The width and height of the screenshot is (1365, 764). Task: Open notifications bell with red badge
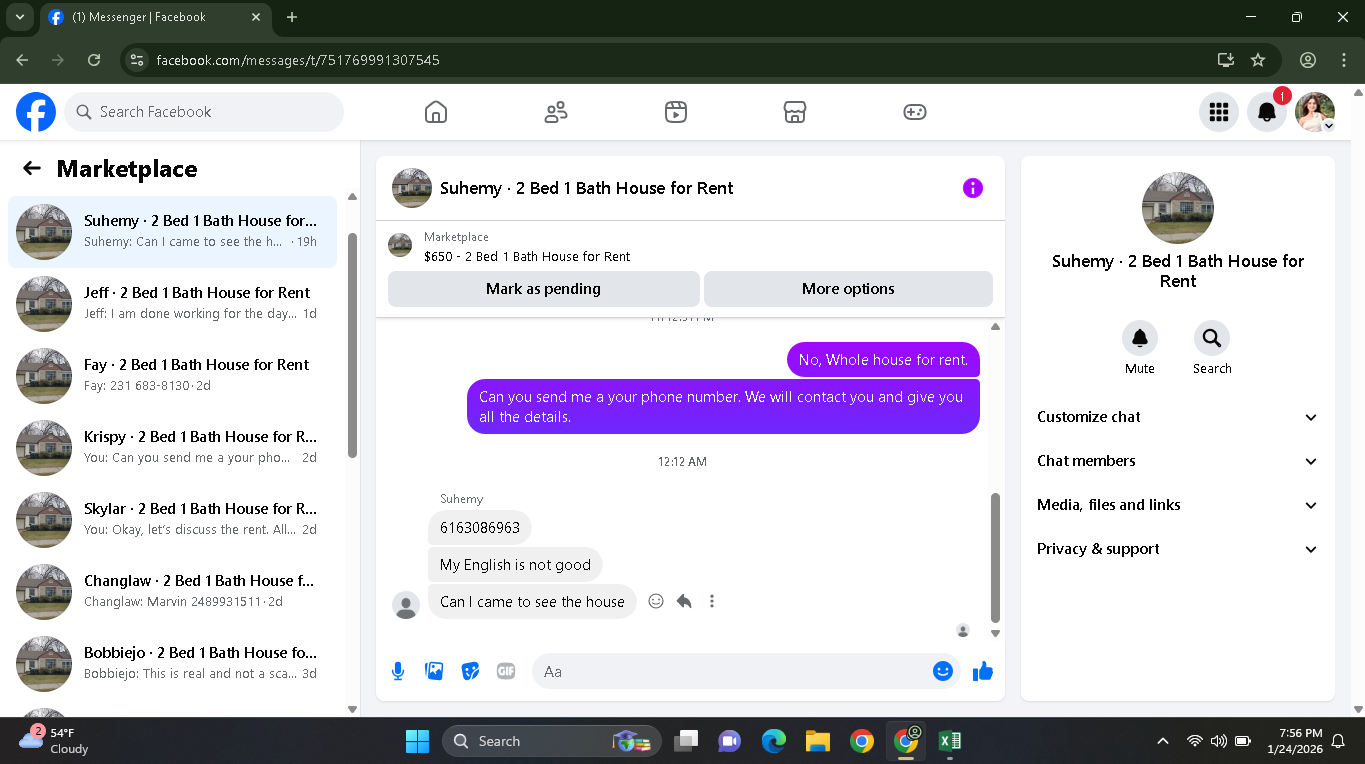(x=1267, y=112)
